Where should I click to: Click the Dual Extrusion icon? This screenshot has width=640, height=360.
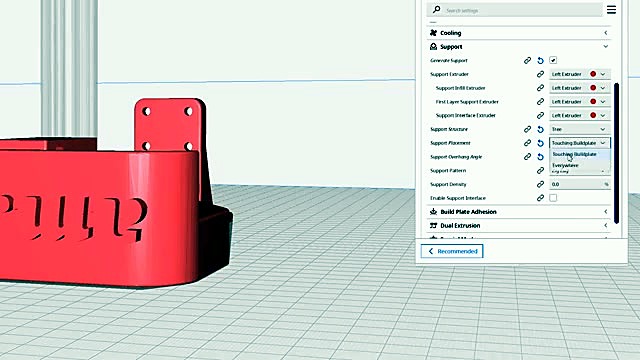[x=433, y=225]
